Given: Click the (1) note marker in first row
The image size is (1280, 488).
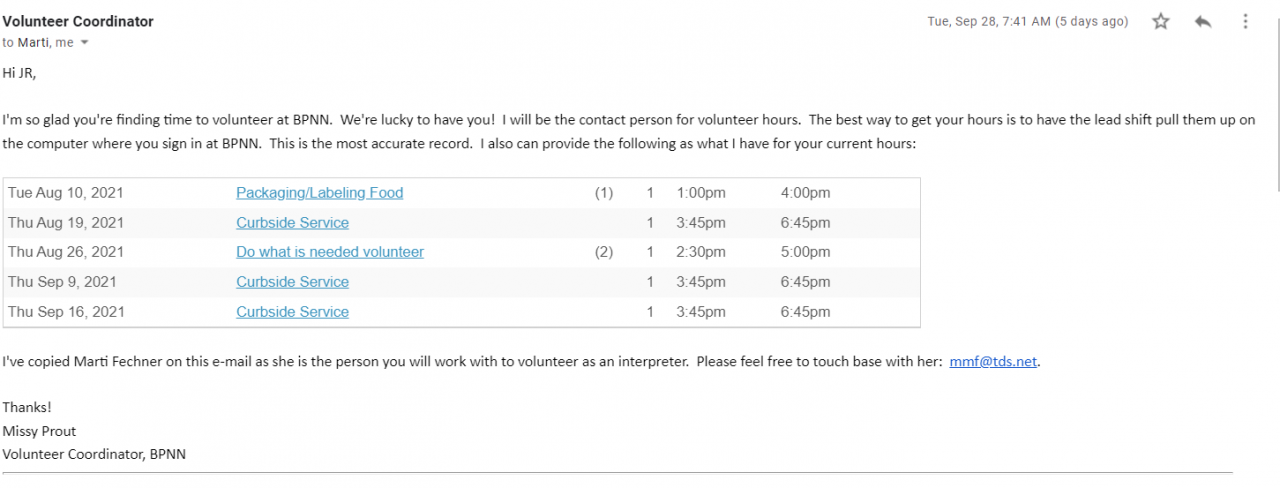Looking at the screenshot, I should point(604,193).
